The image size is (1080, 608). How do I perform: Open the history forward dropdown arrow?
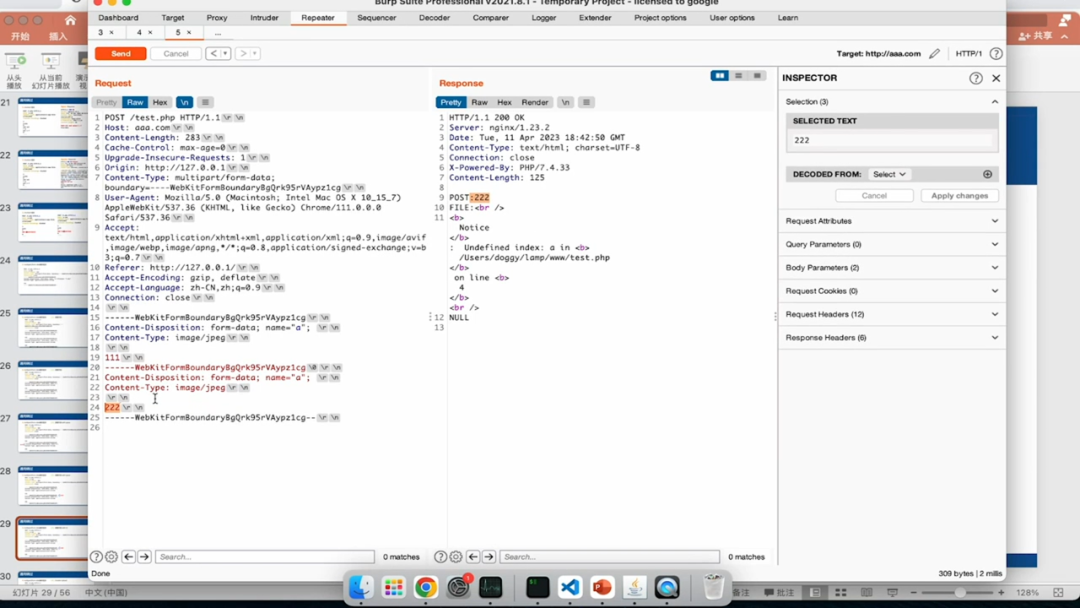point(255,54)
